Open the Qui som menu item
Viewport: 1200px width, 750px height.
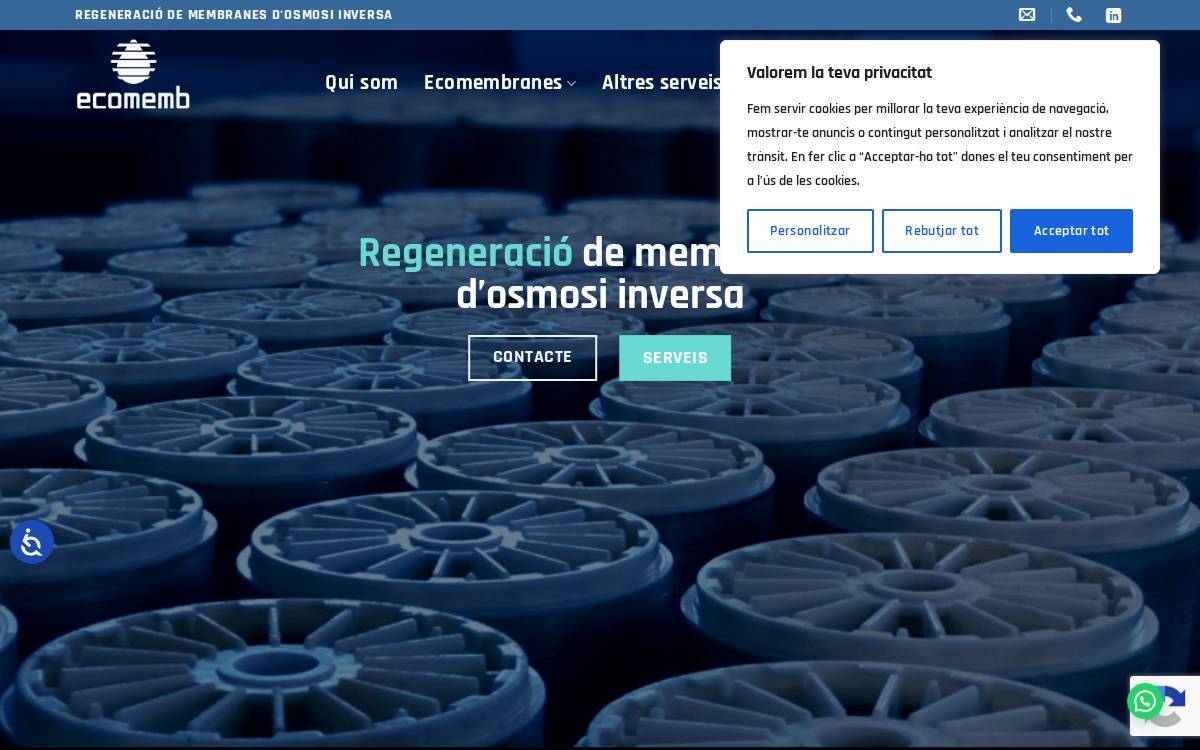point(361,83)
